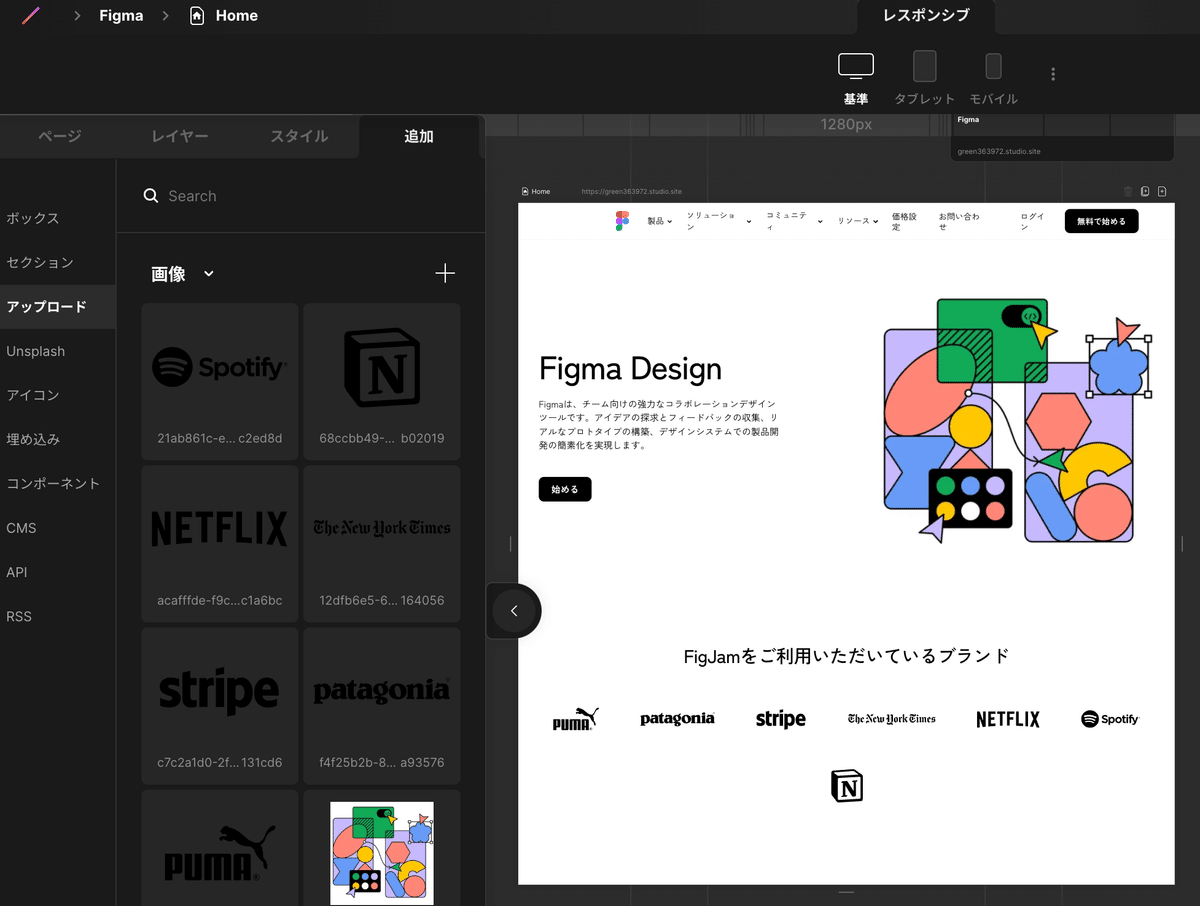The image size is (1200, 906).
Task: Select the 追加 tab
Action: click(419, 136)
